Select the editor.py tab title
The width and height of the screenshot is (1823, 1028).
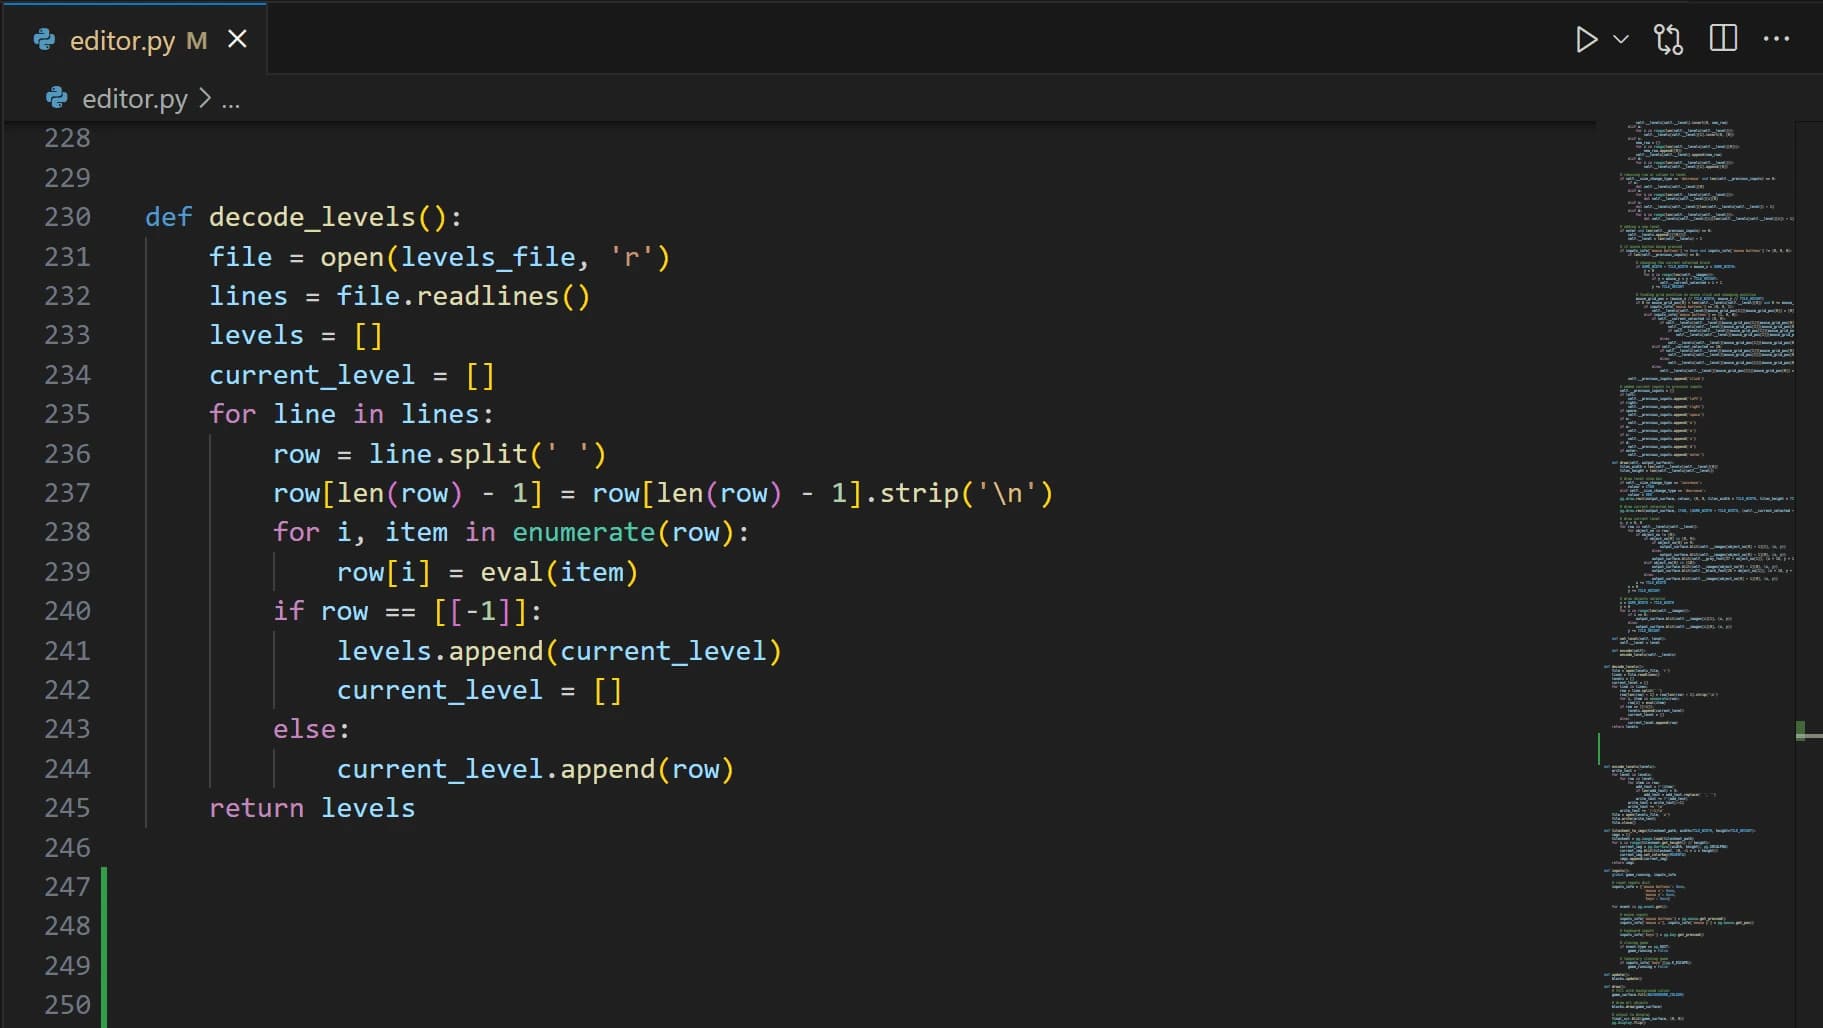pos(122,41)
